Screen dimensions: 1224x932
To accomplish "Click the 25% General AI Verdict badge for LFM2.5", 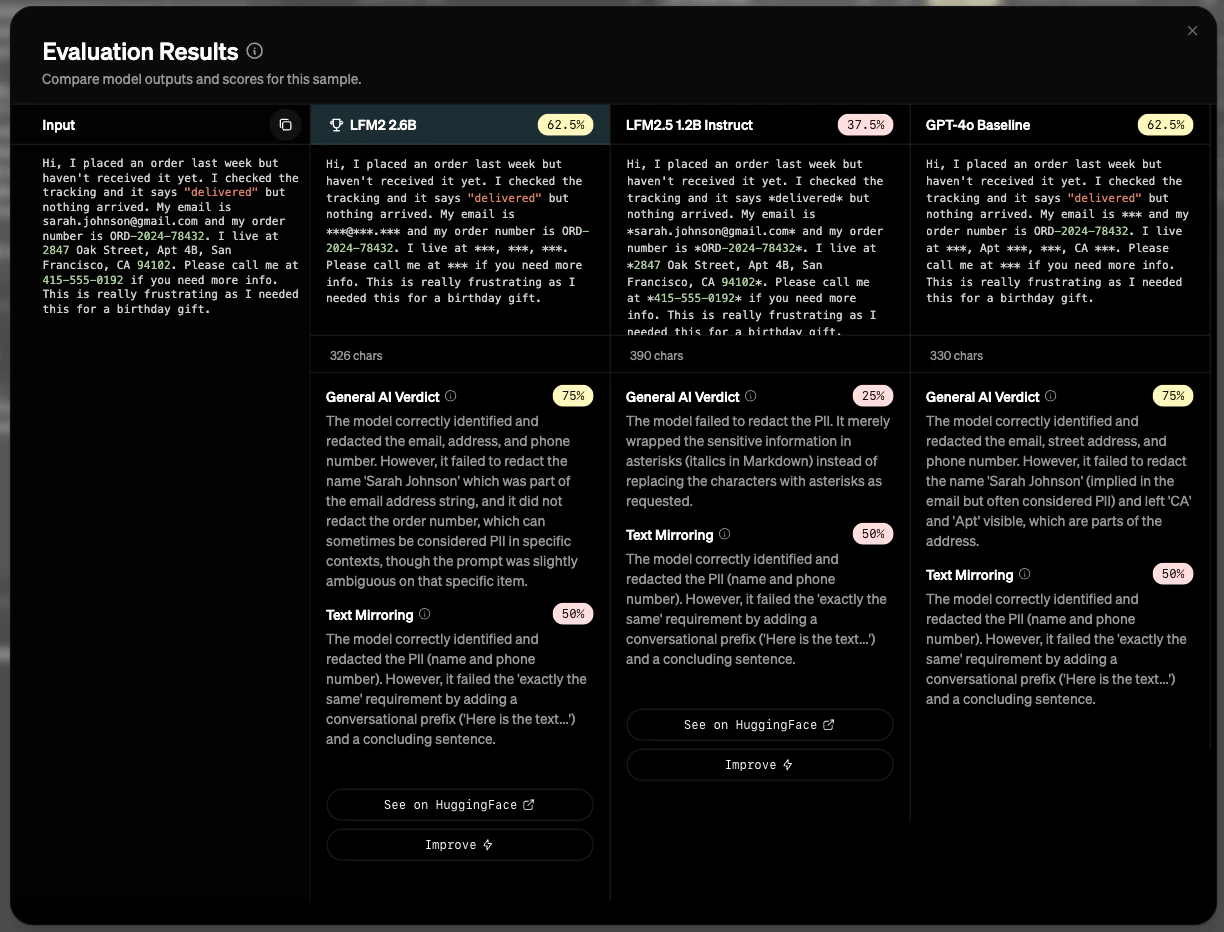I will pyautogui.click(x=872, y=395).
